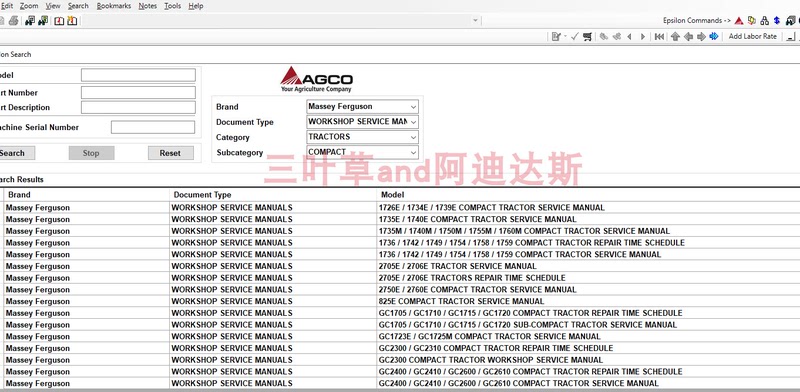Click Add Labor Rate button

click(753, 36)
